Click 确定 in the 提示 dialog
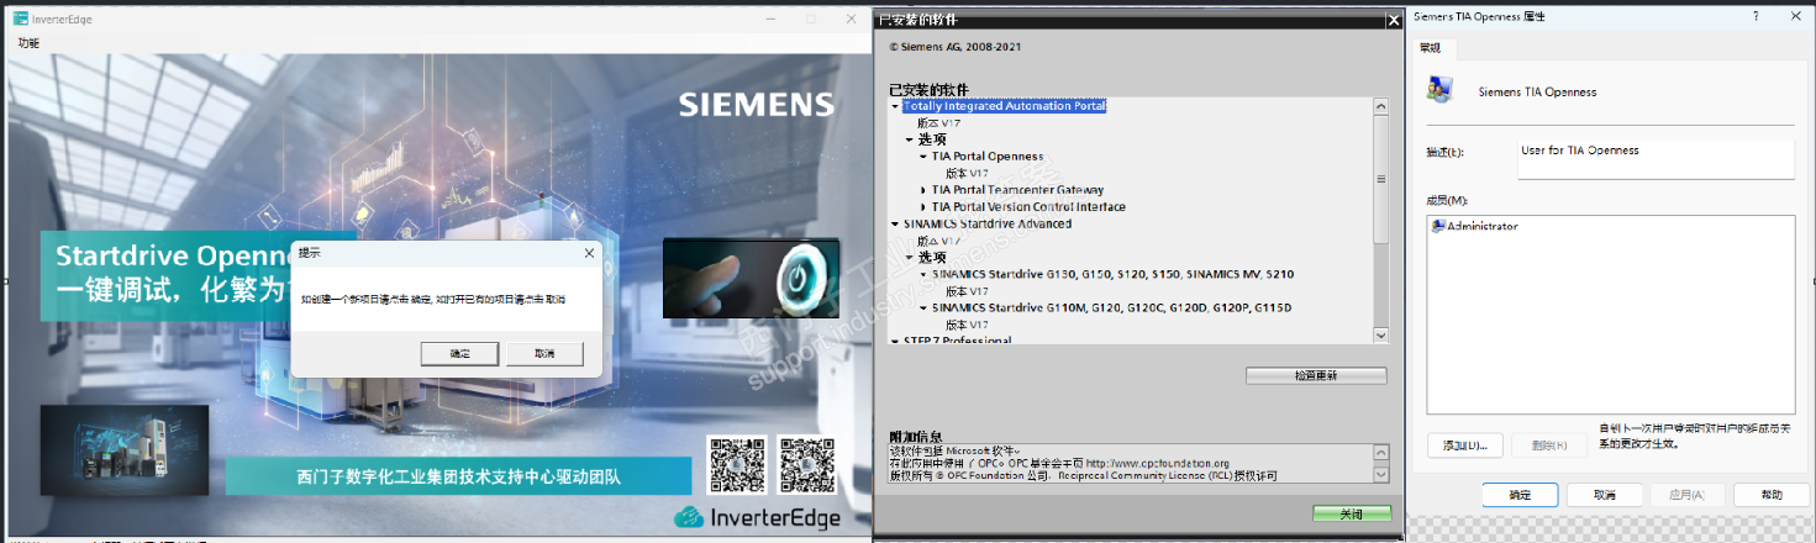 (x=459, y=353)
